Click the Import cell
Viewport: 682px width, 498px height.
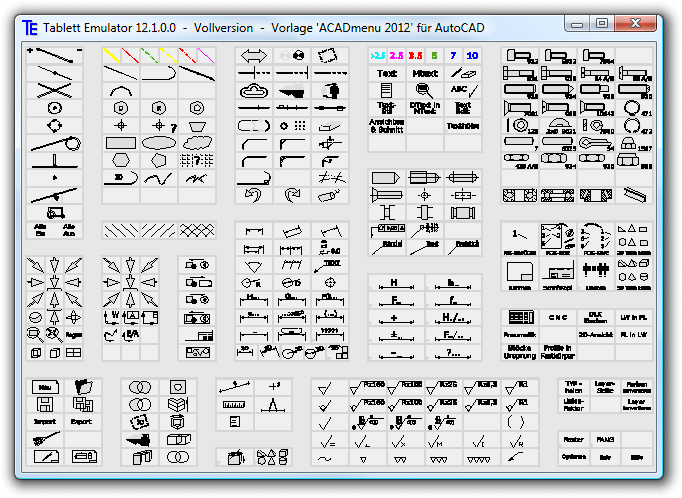(45, 421)
